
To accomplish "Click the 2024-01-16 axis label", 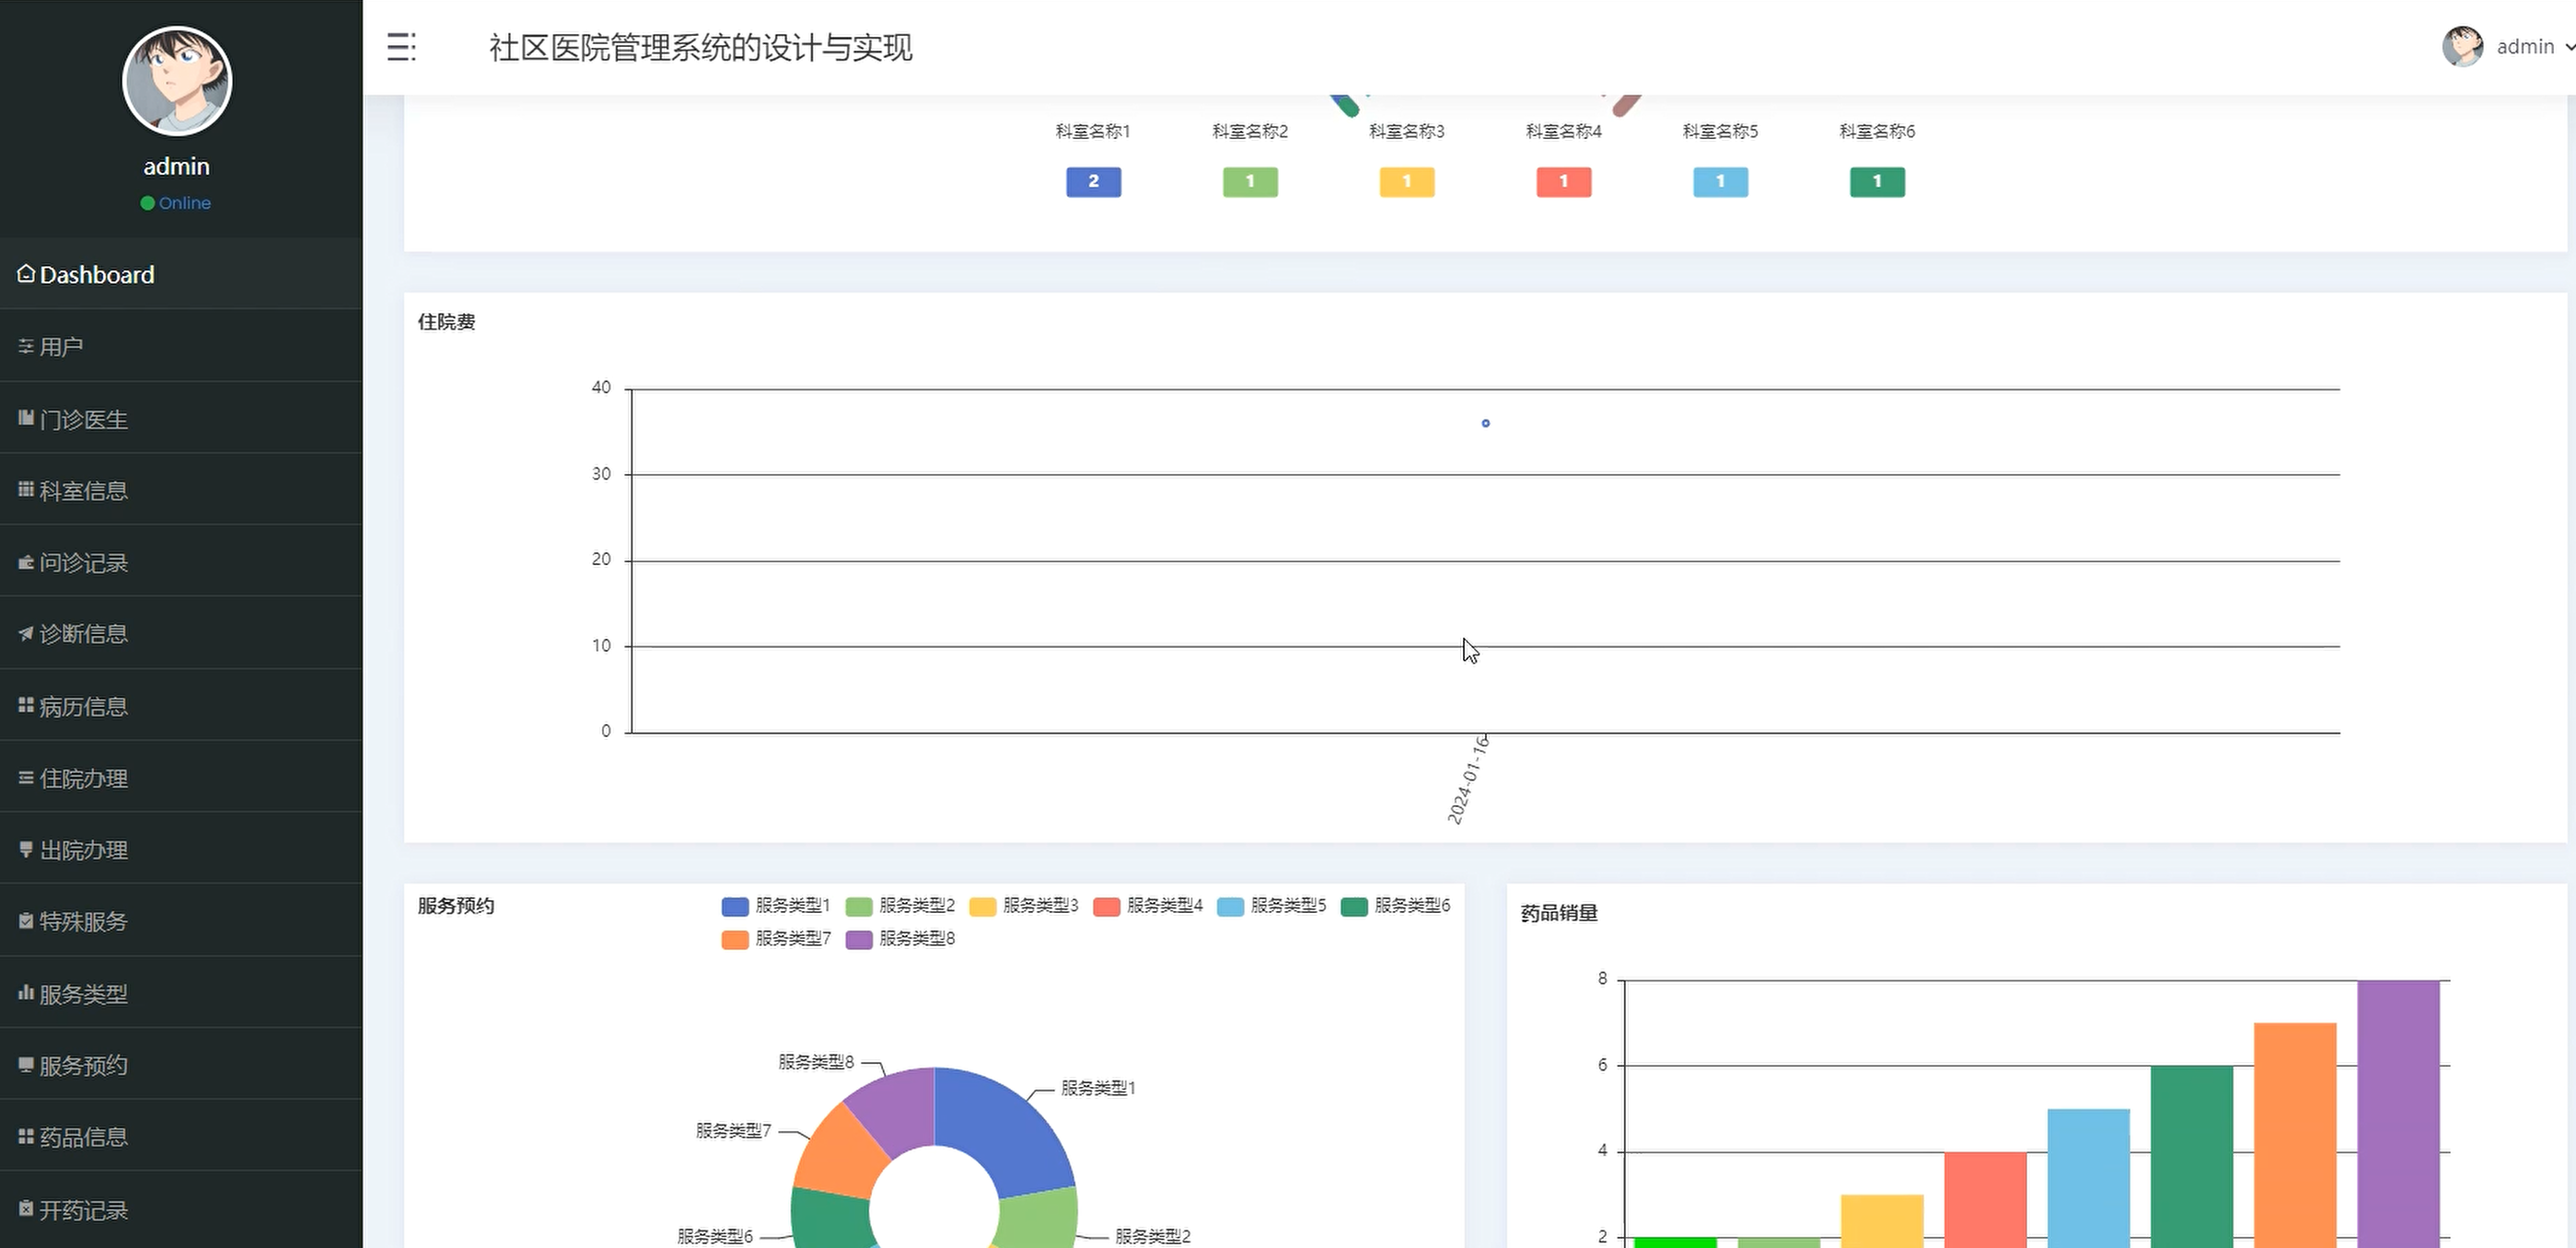I will click(1469, 780).
